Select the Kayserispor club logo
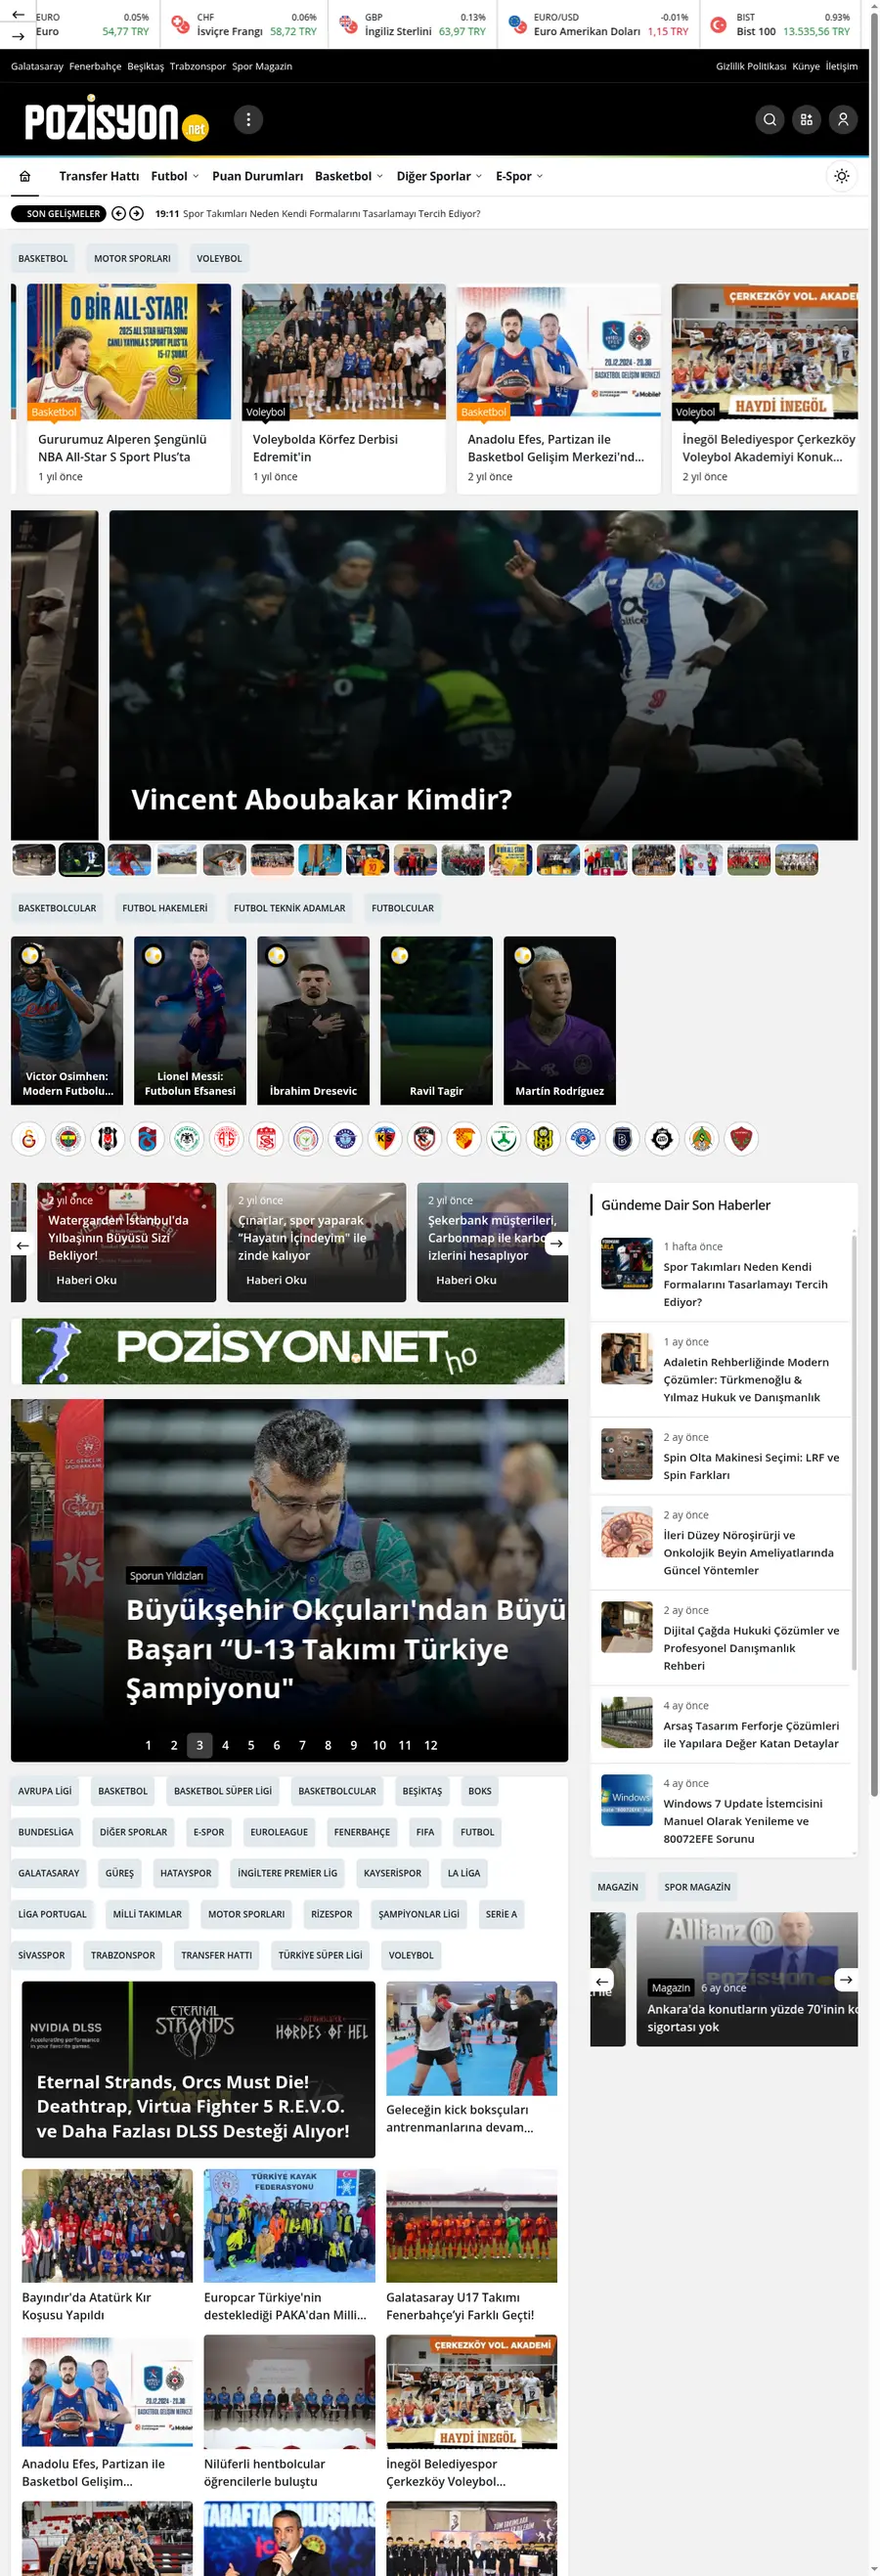 coord(385,1138)
